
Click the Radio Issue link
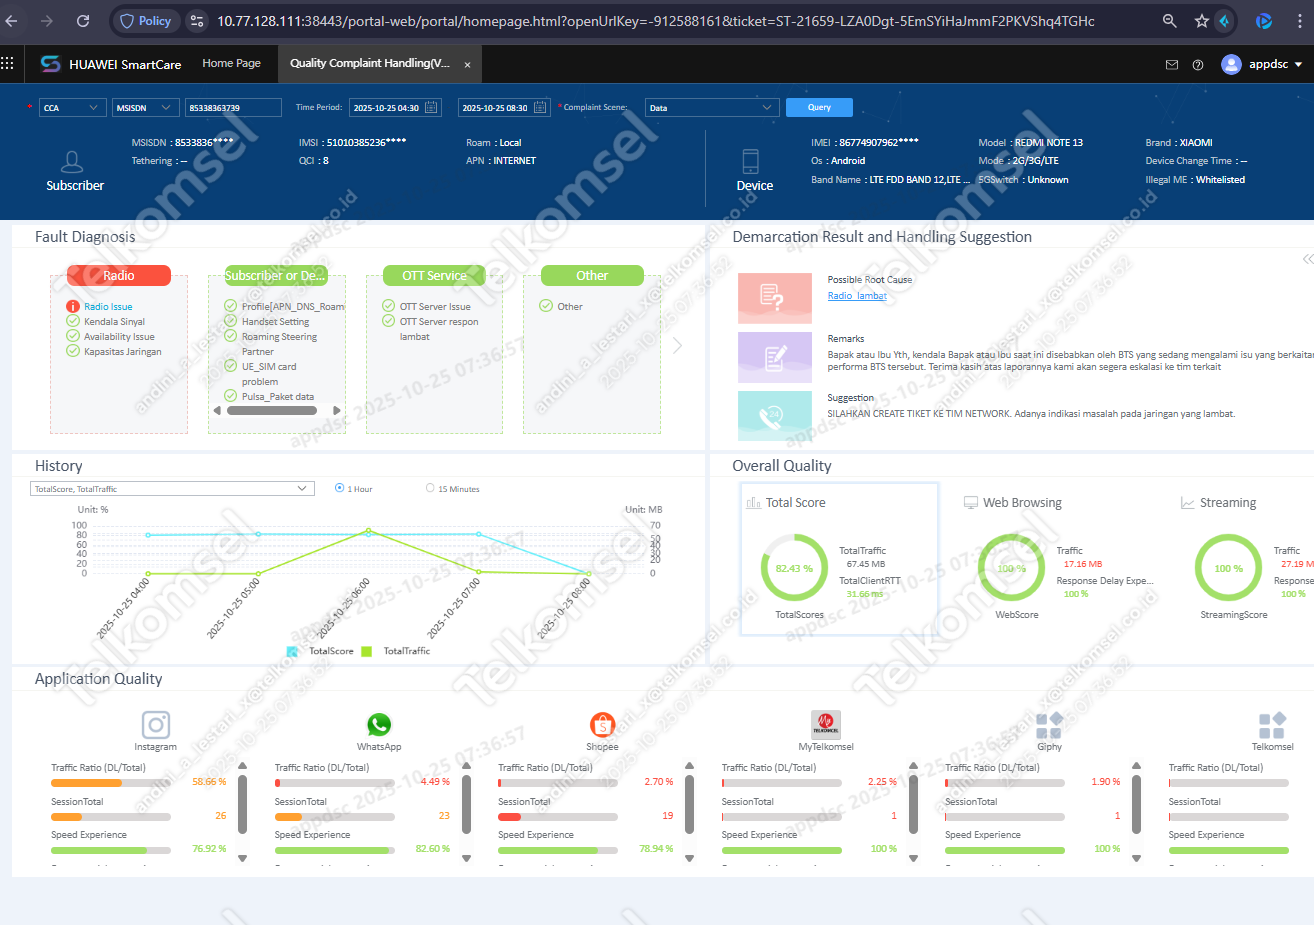(x=108, y=307)
